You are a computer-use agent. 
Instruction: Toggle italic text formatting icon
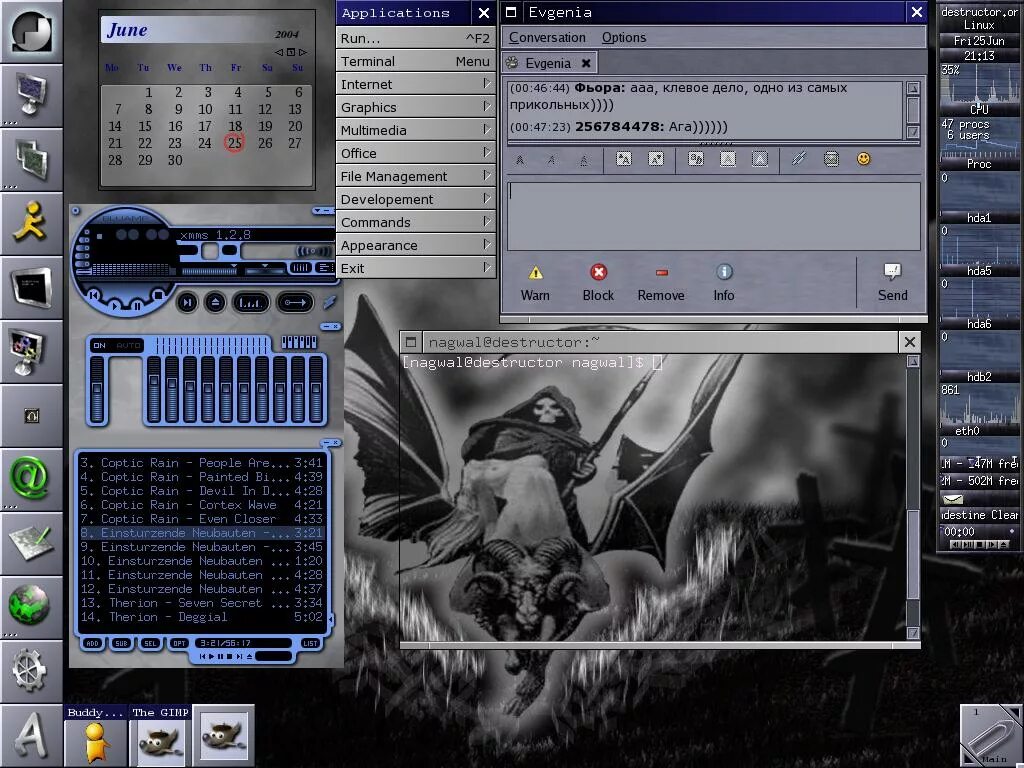[552, 159]
